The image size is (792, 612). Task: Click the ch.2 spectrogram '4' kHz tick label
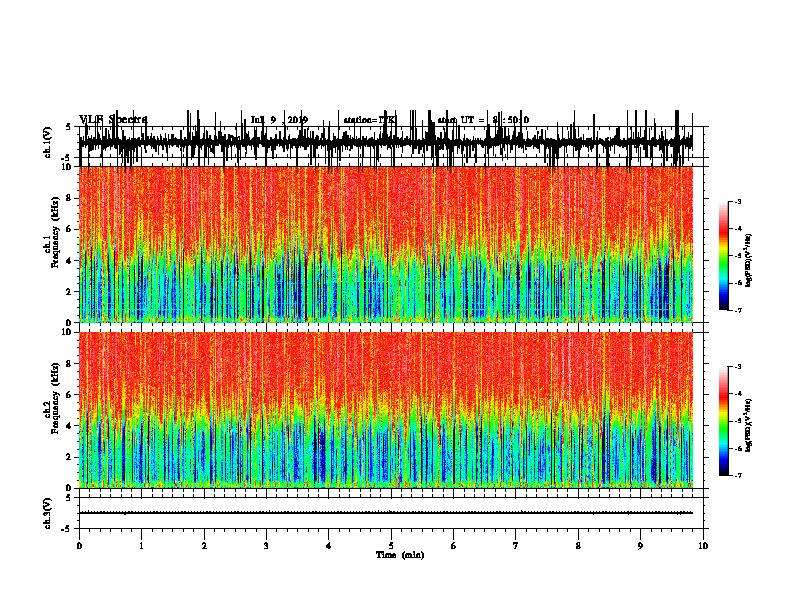point(70,426)
